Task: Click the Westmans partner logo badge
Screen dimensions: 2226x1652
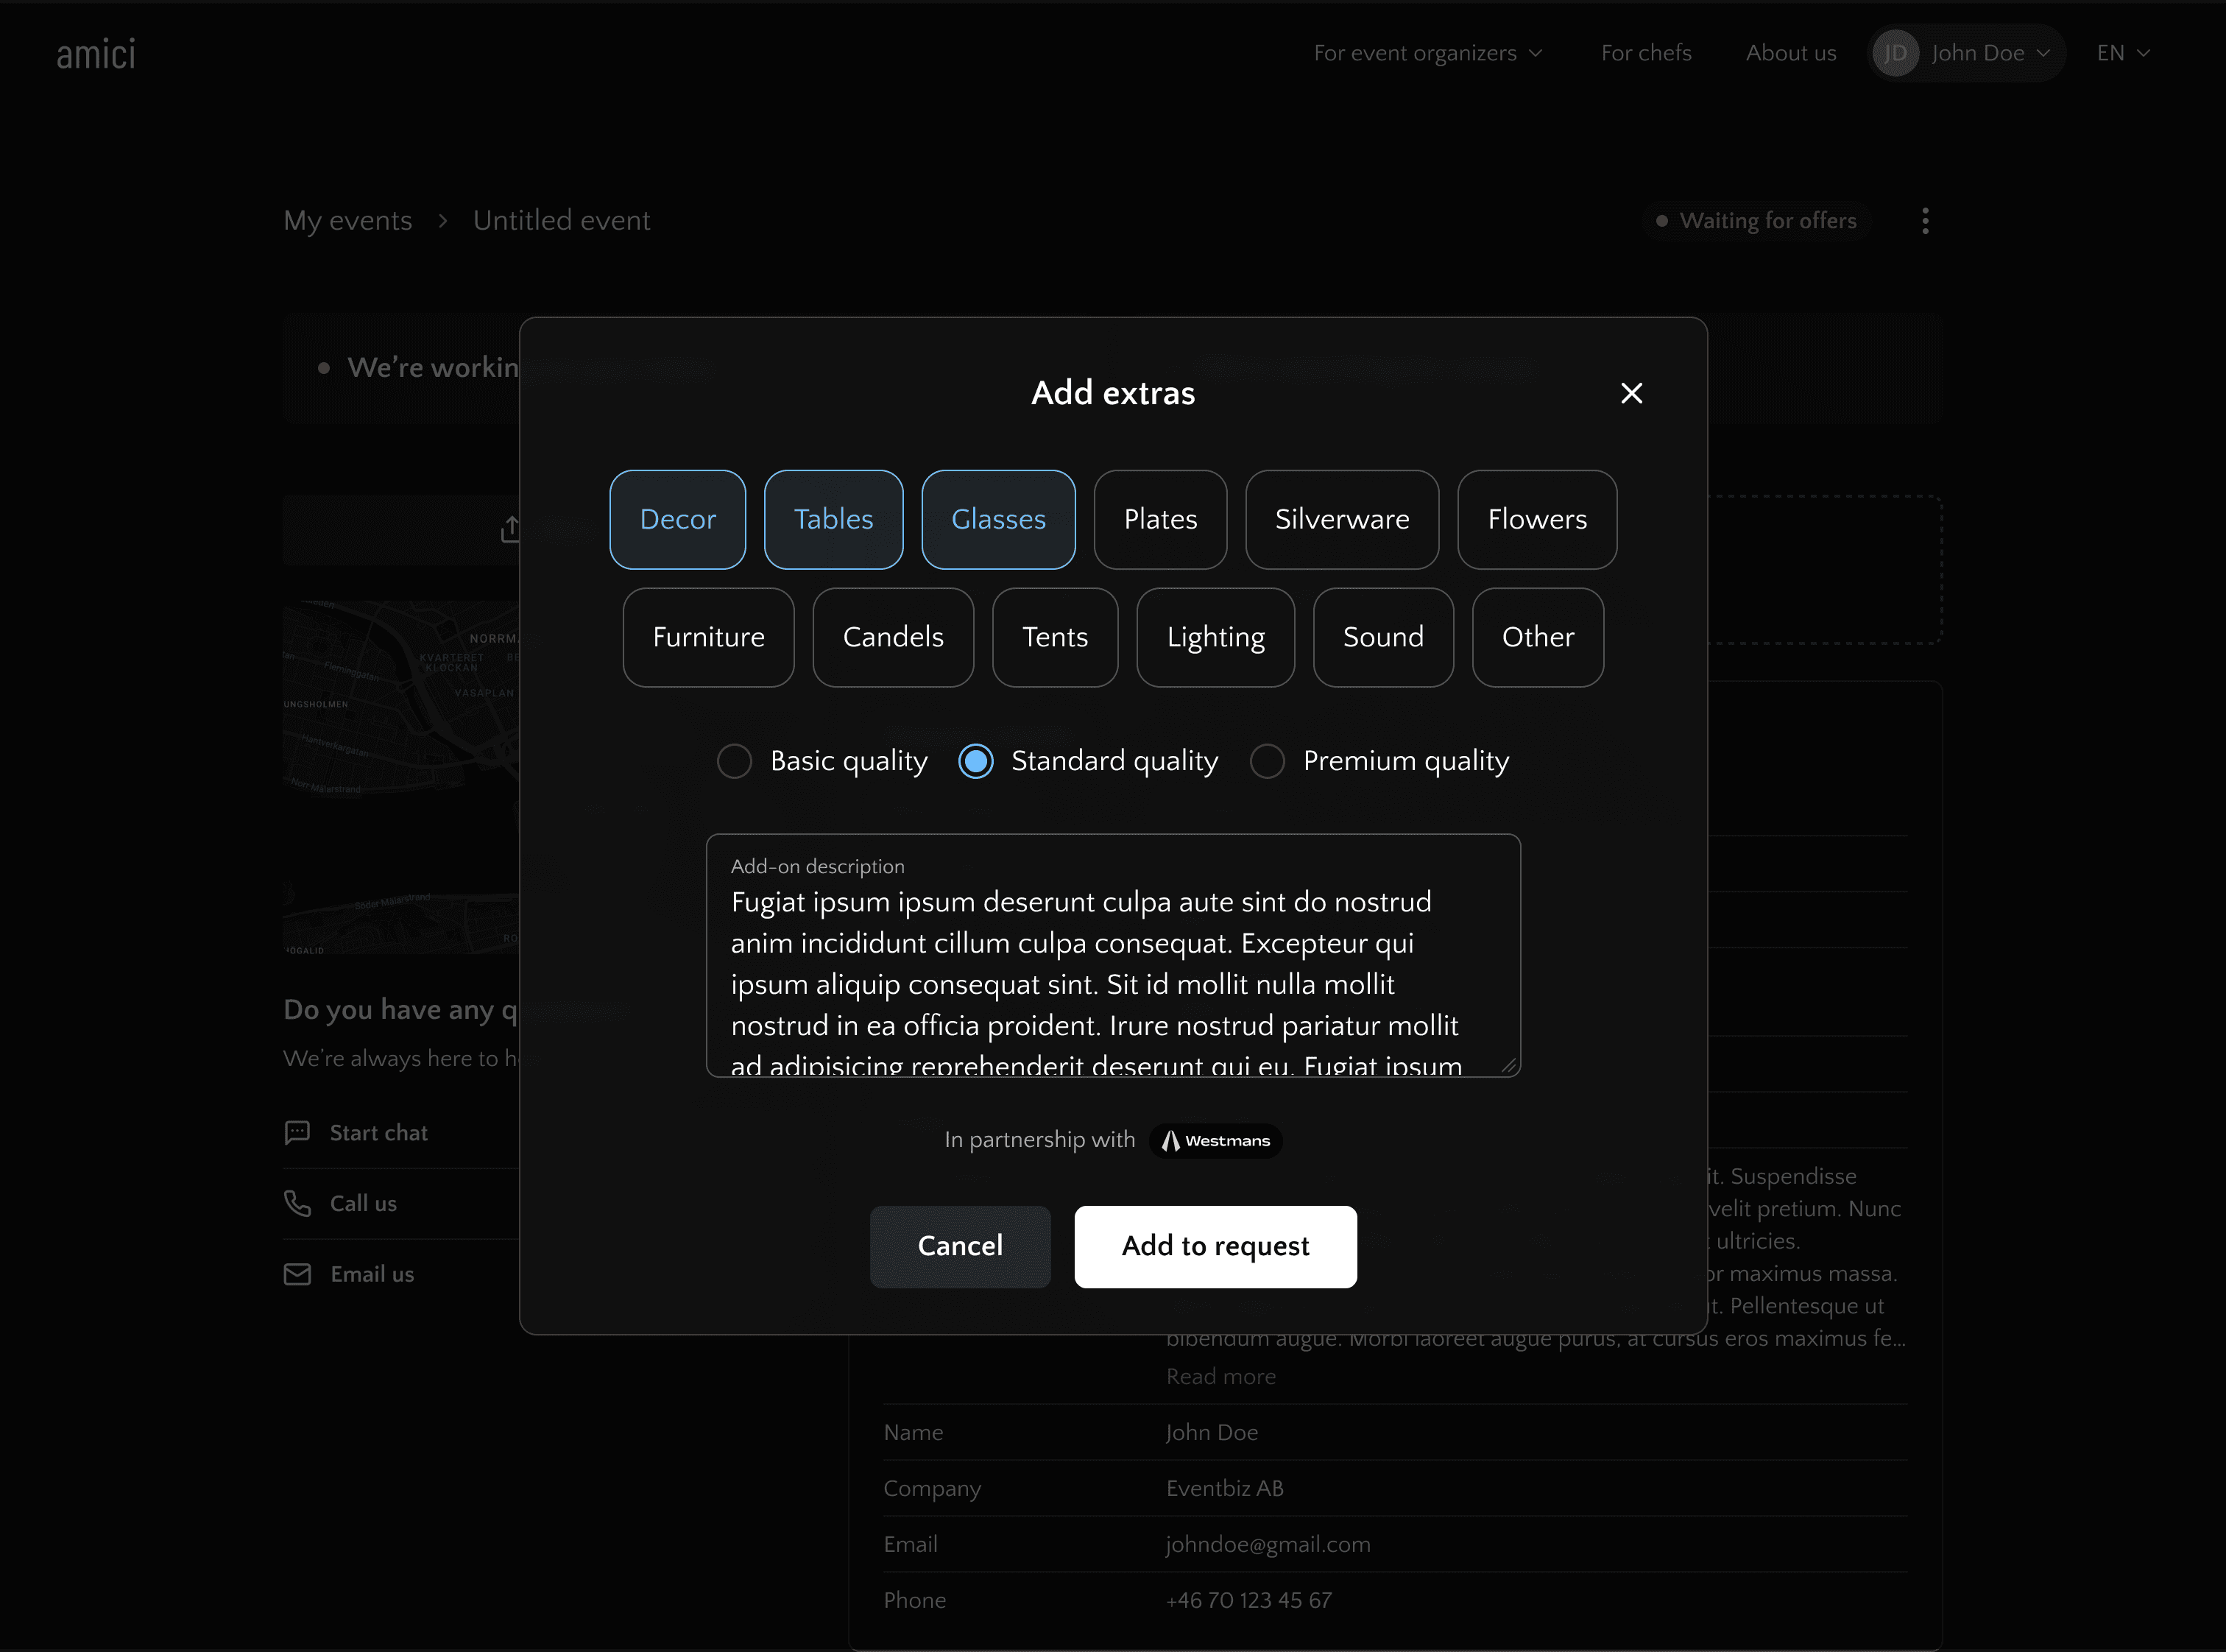Action: [x=1215, y=1141]
